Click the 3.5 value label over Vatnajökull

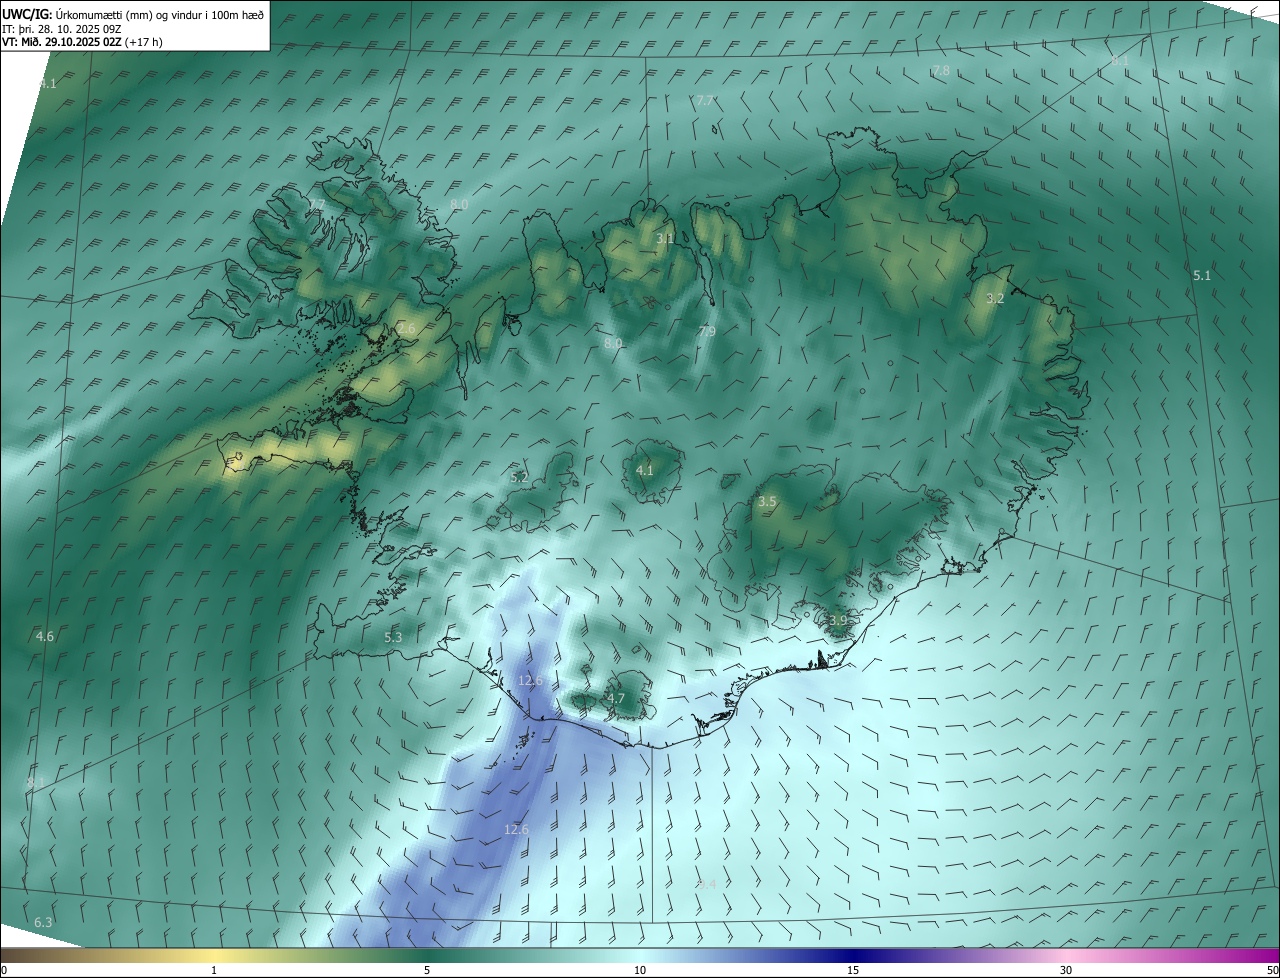tap(767, 501)
